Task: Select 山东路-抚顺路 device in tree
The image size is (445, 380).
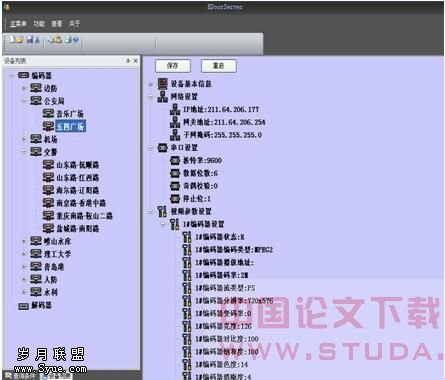Action: pos(78,165)
